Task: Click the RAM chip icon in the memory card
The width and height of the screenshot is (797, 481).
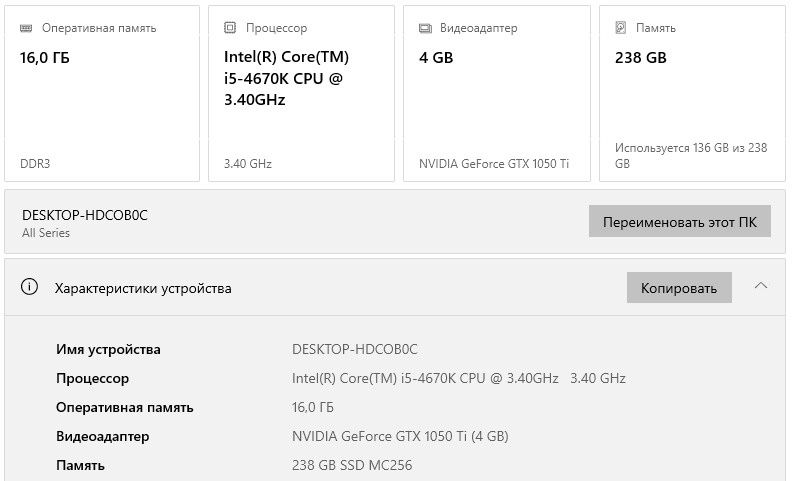Action: pyautogui.click(x=27, y=29)
